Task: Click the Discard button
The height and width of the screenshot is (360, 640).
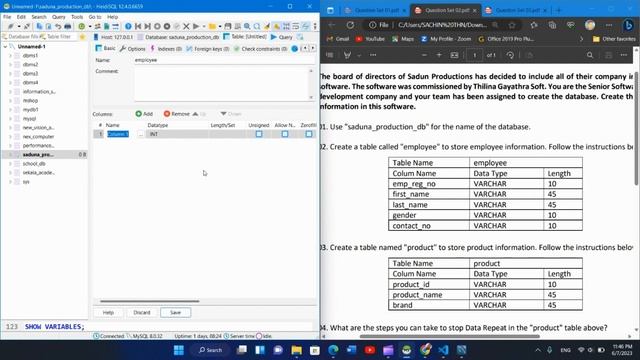Action: point(142,312)
